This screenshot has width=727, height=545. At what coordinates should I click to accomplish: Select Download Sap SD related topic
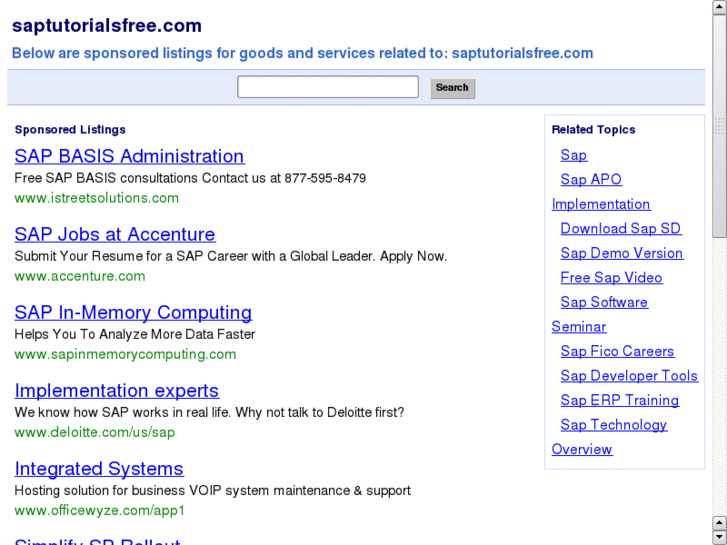point(621,229)
